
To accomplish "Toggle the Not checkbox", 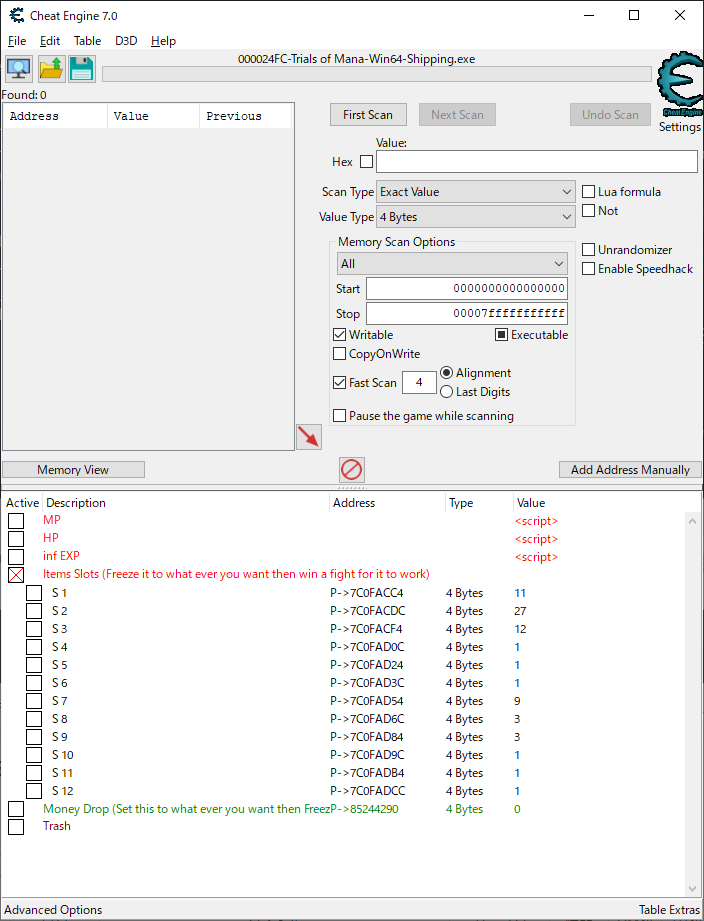I will pyautogui.click(x=588, y=210).
